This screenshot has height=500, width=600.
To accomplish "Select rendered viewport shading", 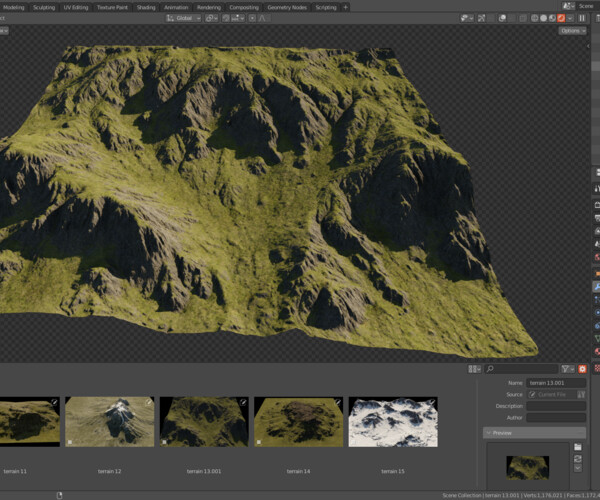I will [x=561, y=18].
